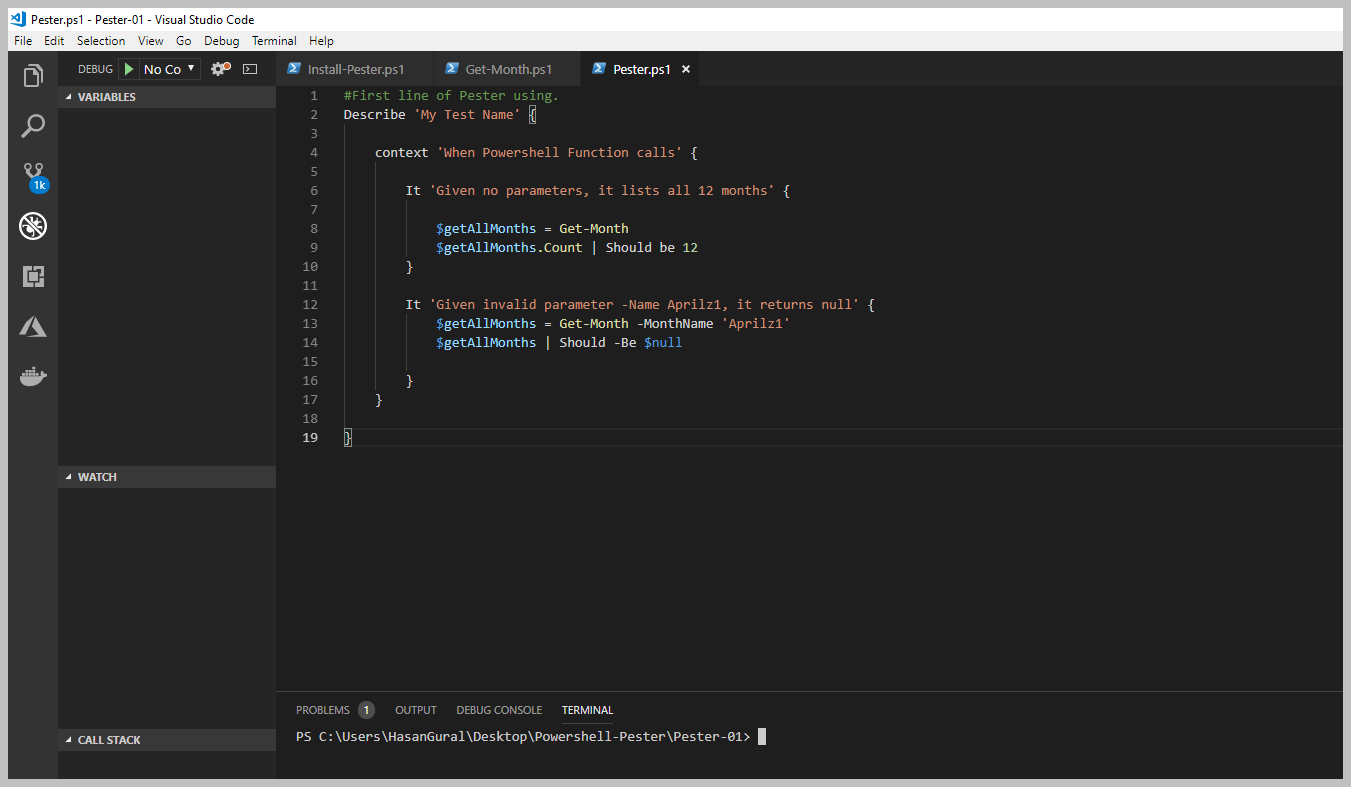Click string 'When Powershell Function calls'
This screenshot has width=1351, height=787.
click(559, 152)
